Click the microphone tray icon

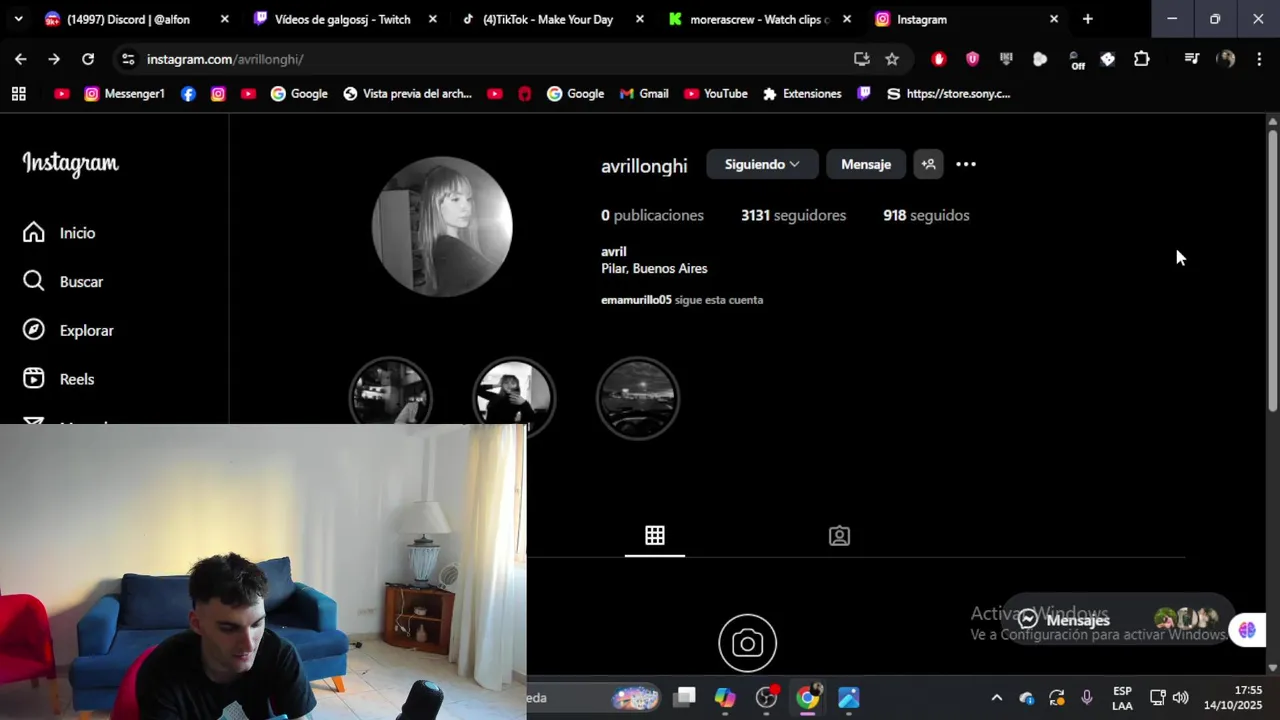point(1087,698)
